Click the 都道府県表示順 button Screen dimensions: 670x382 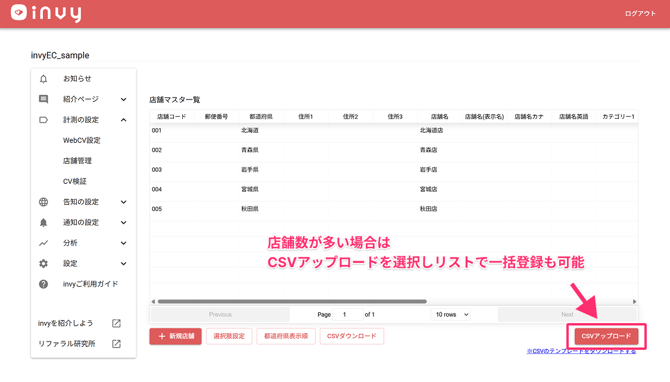click(x=286, y=336)
